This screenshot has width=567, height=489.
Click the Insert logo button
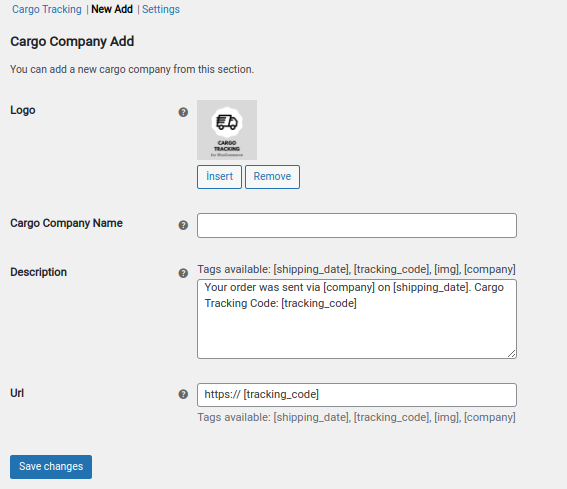pos(219,177)
